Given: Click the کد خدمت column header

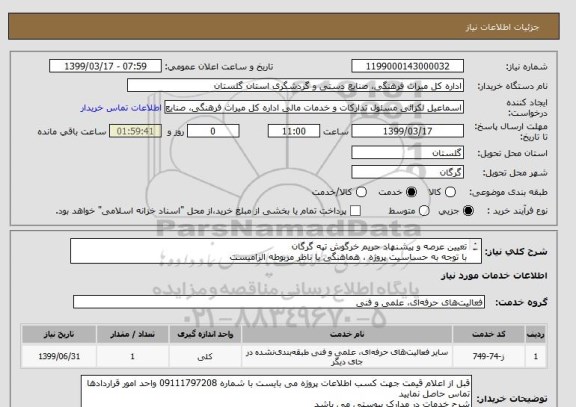Looking at the screenshot, I should click(x=489, y=334).
